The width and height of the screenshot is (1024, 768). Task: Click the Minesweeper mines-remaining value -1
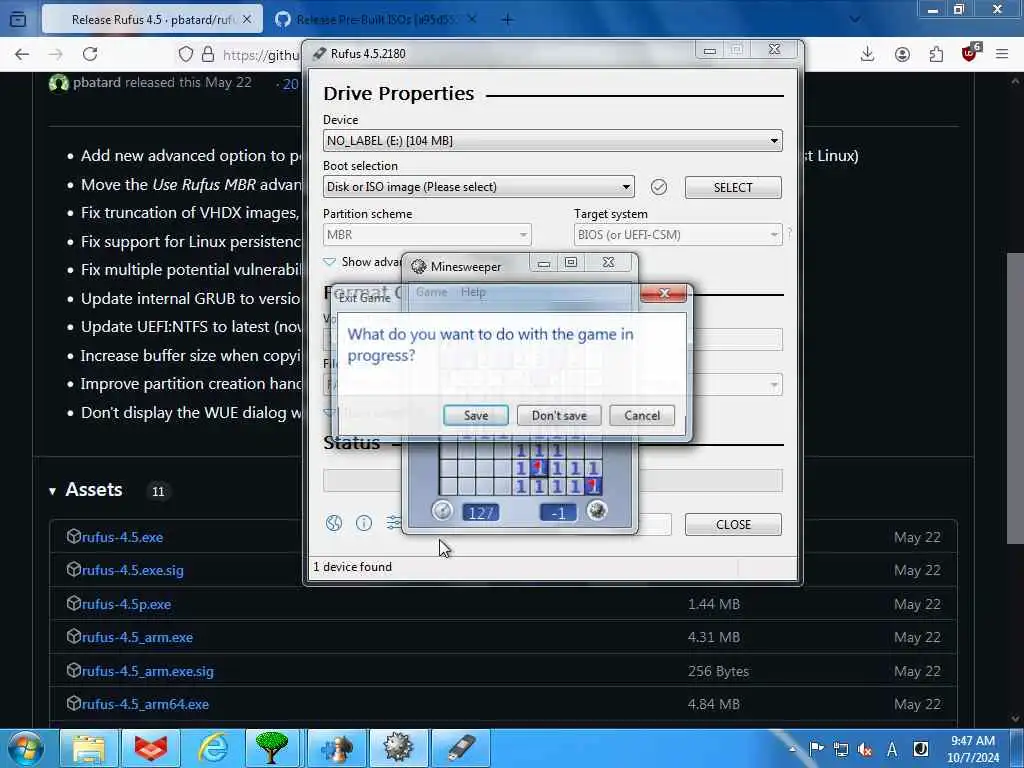coord(558,513)
